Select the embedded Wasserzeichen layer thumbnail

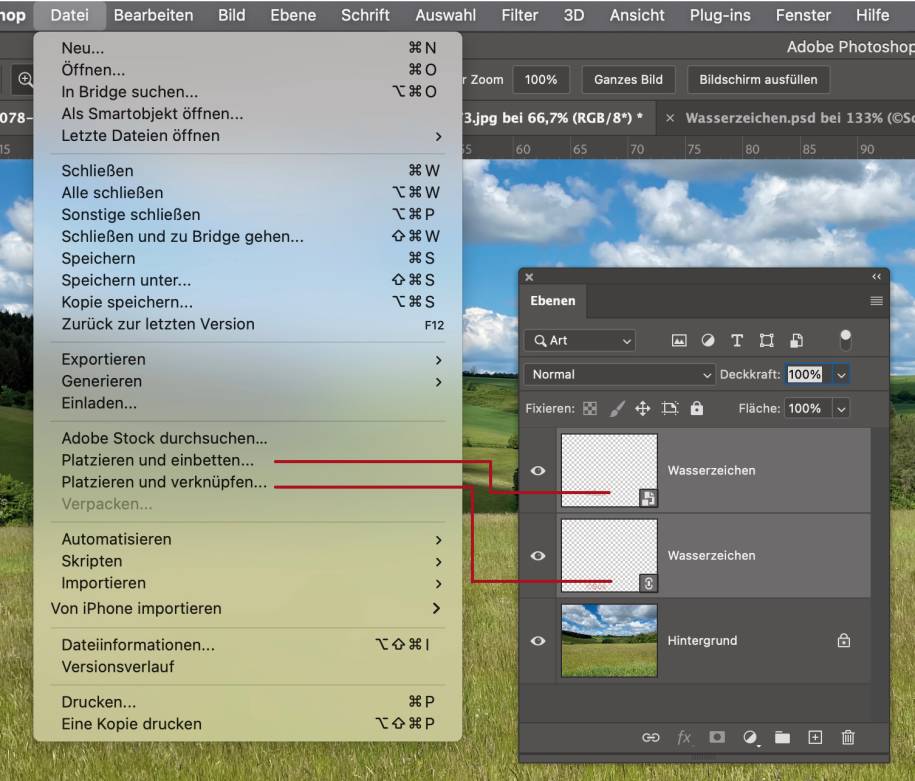pyautogui.click(x=609, y=470)
